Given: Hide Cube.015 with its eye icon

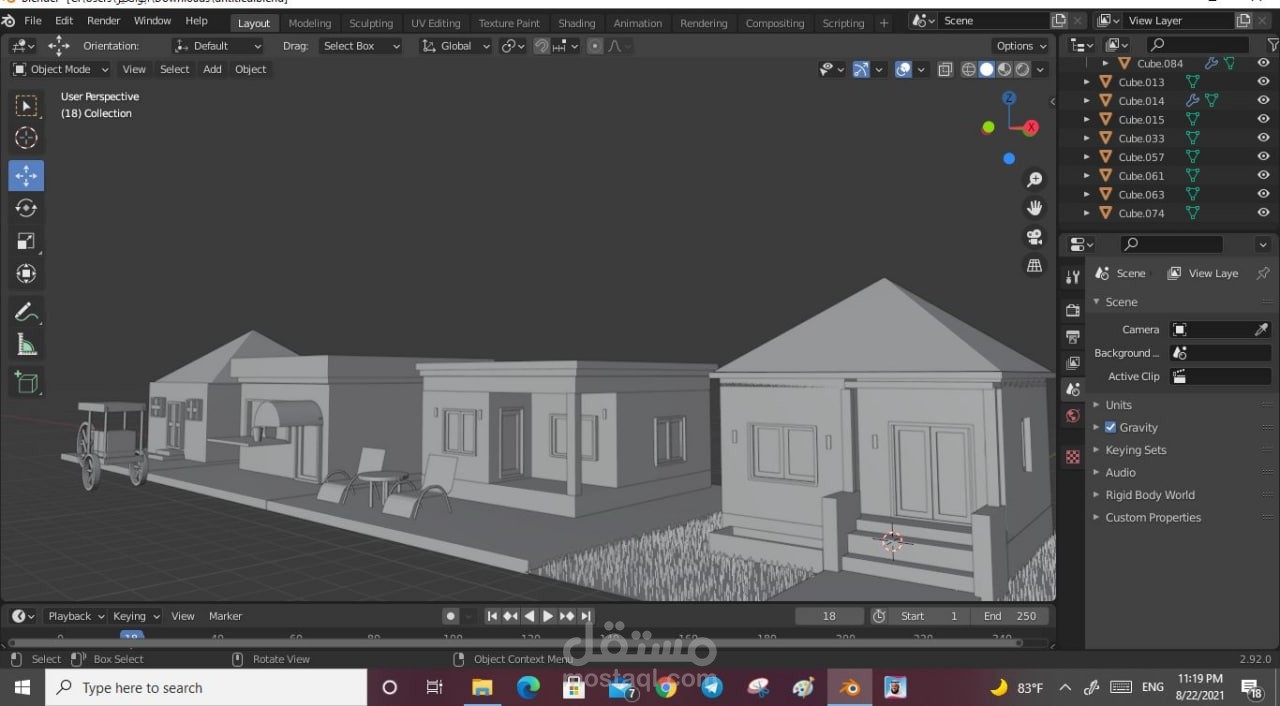Looking at the screenshot, I should click(x=1263, y=119).
